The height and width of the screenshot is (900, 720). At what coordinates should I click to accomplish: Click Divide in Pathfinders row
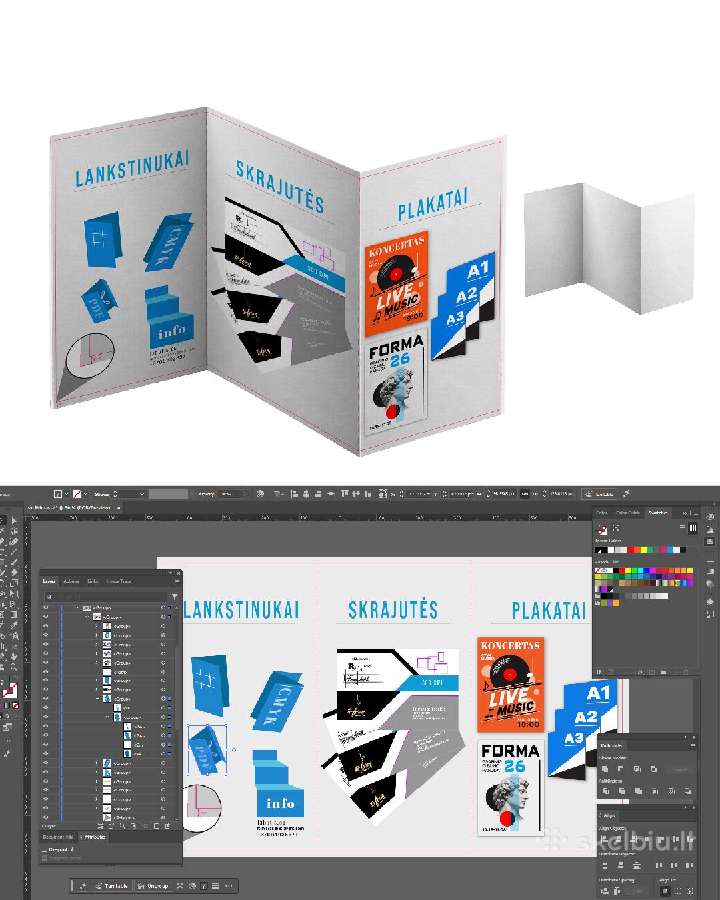(x=606, y=791)
